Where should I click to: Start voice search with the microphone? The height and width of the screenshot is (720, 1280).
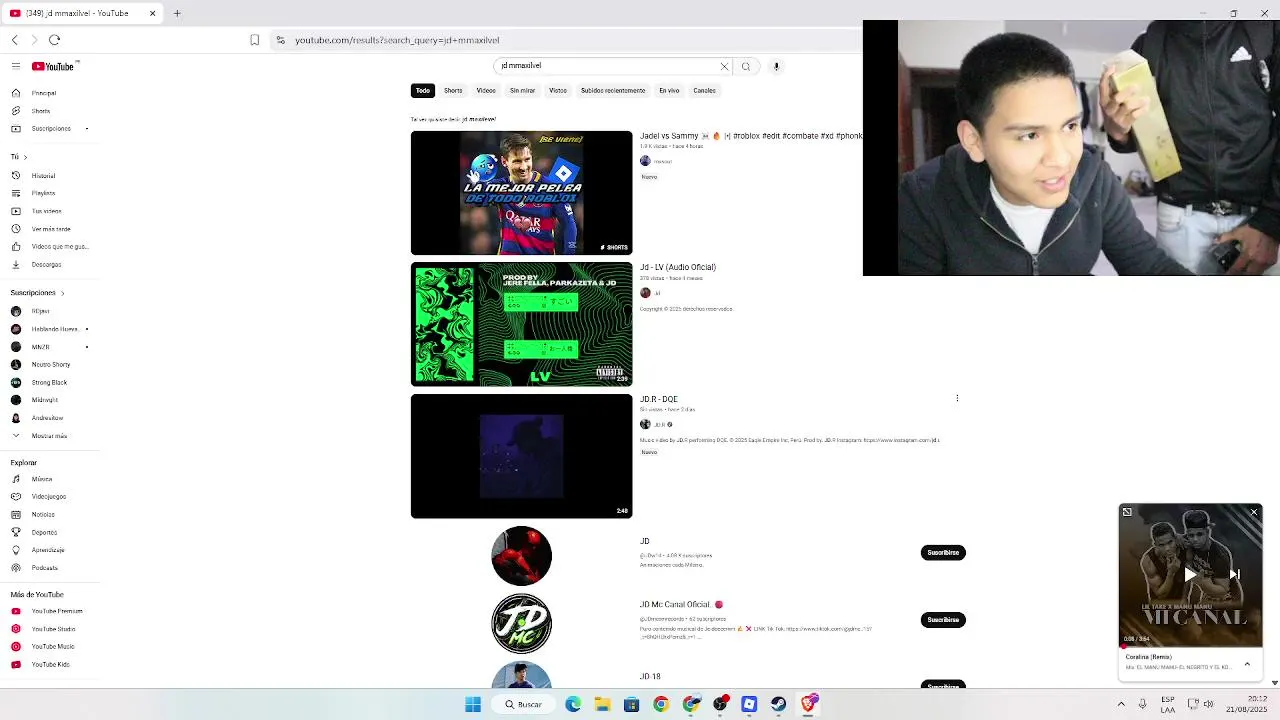point(776,66)
